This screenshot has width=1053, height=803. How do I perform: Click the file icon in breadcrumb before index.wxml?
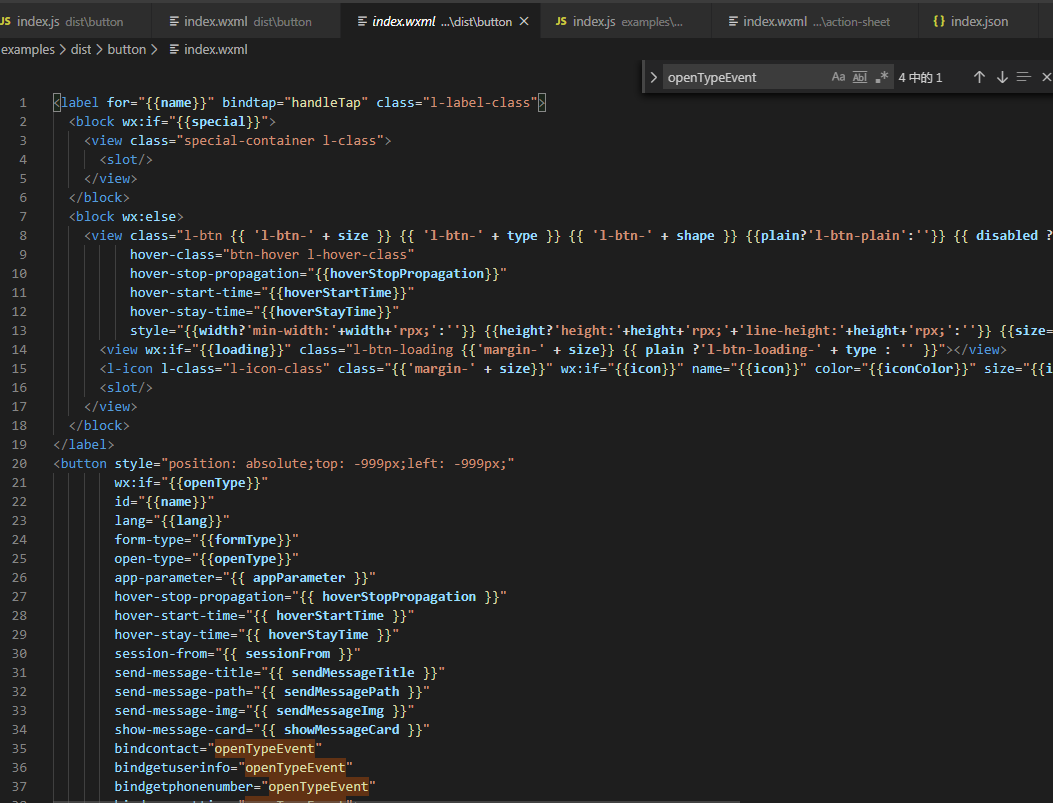coord(174,49)
